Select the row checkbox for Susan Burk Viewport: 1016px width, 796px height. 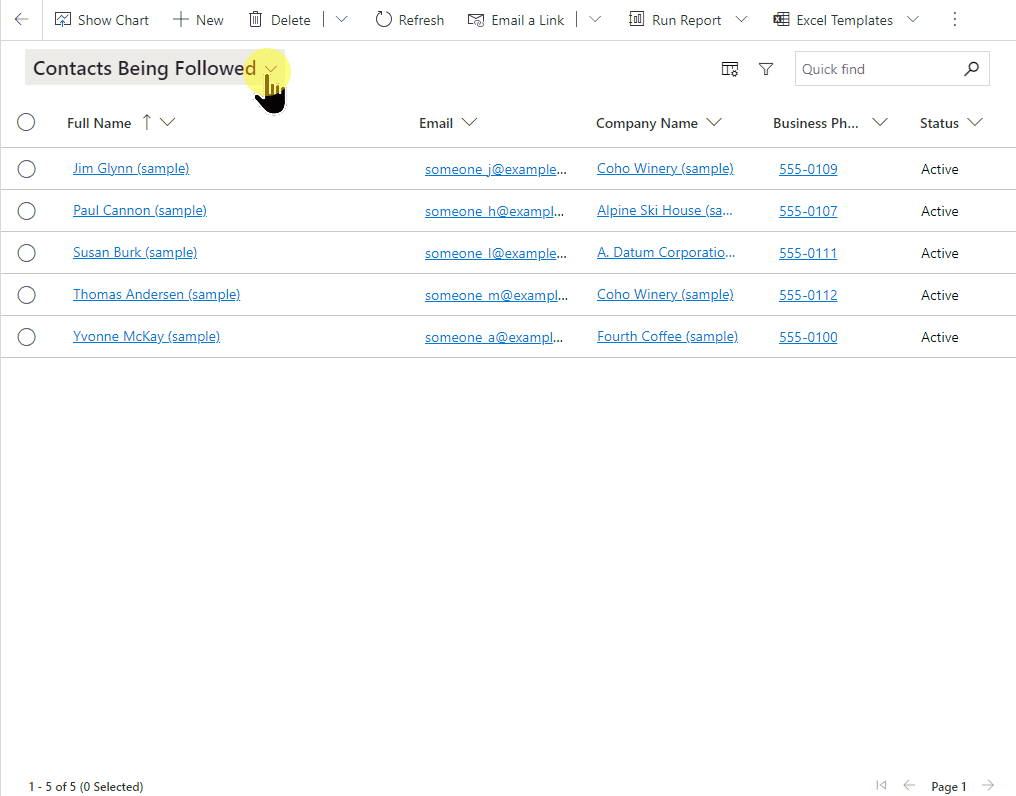pos(26,253)
